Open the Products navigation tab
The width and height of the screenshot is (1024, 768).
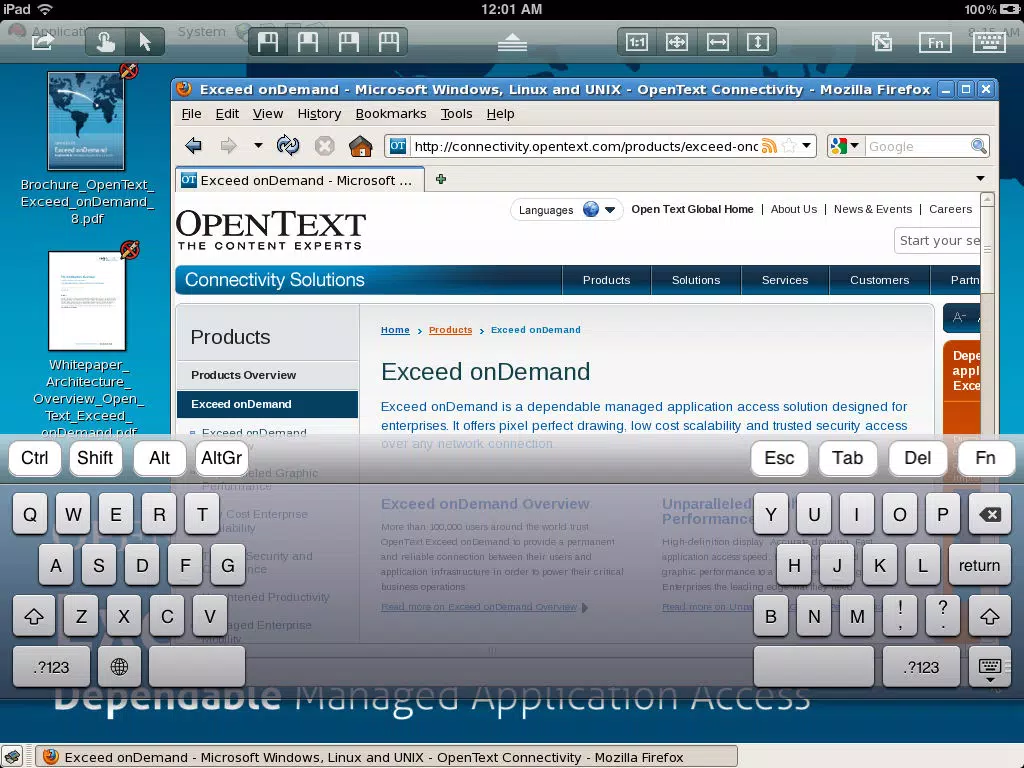click(606, 280)
